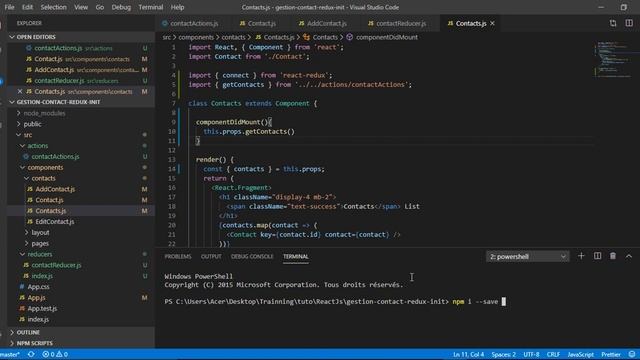Open changes compare icon in editor toolbar
640x360 pixels.
pos(613,23)
